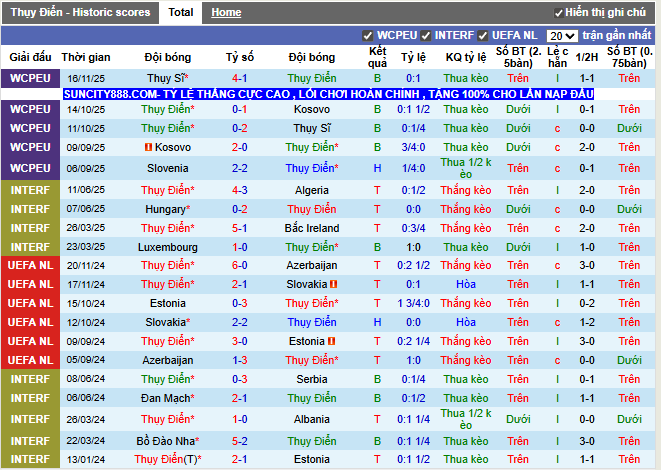This screenshot has width=661, height=470.
Task: Click the UEFA NL league label for 20/11/24
Action: point(30,265)
